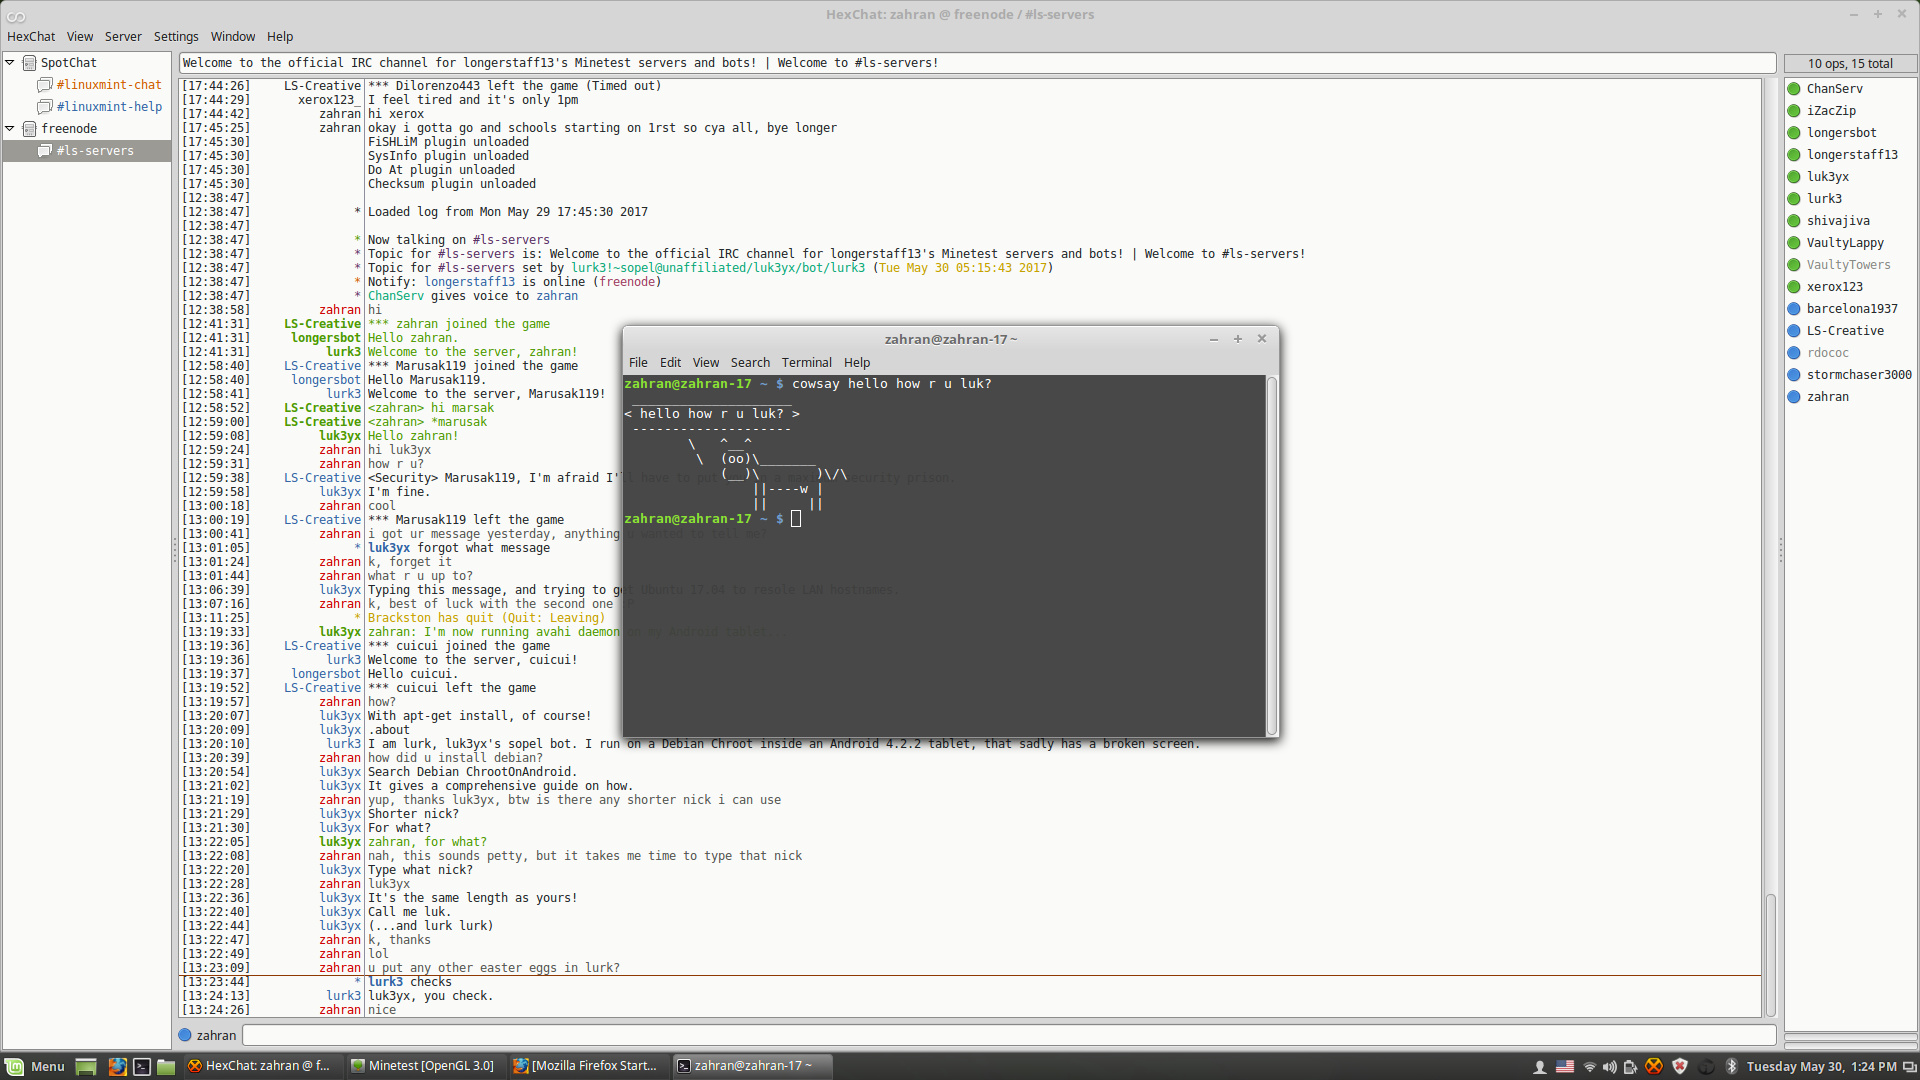Open the Wi-Fi network tray icon
Viewport: 1920px width, 1080px height.
1589,1067
